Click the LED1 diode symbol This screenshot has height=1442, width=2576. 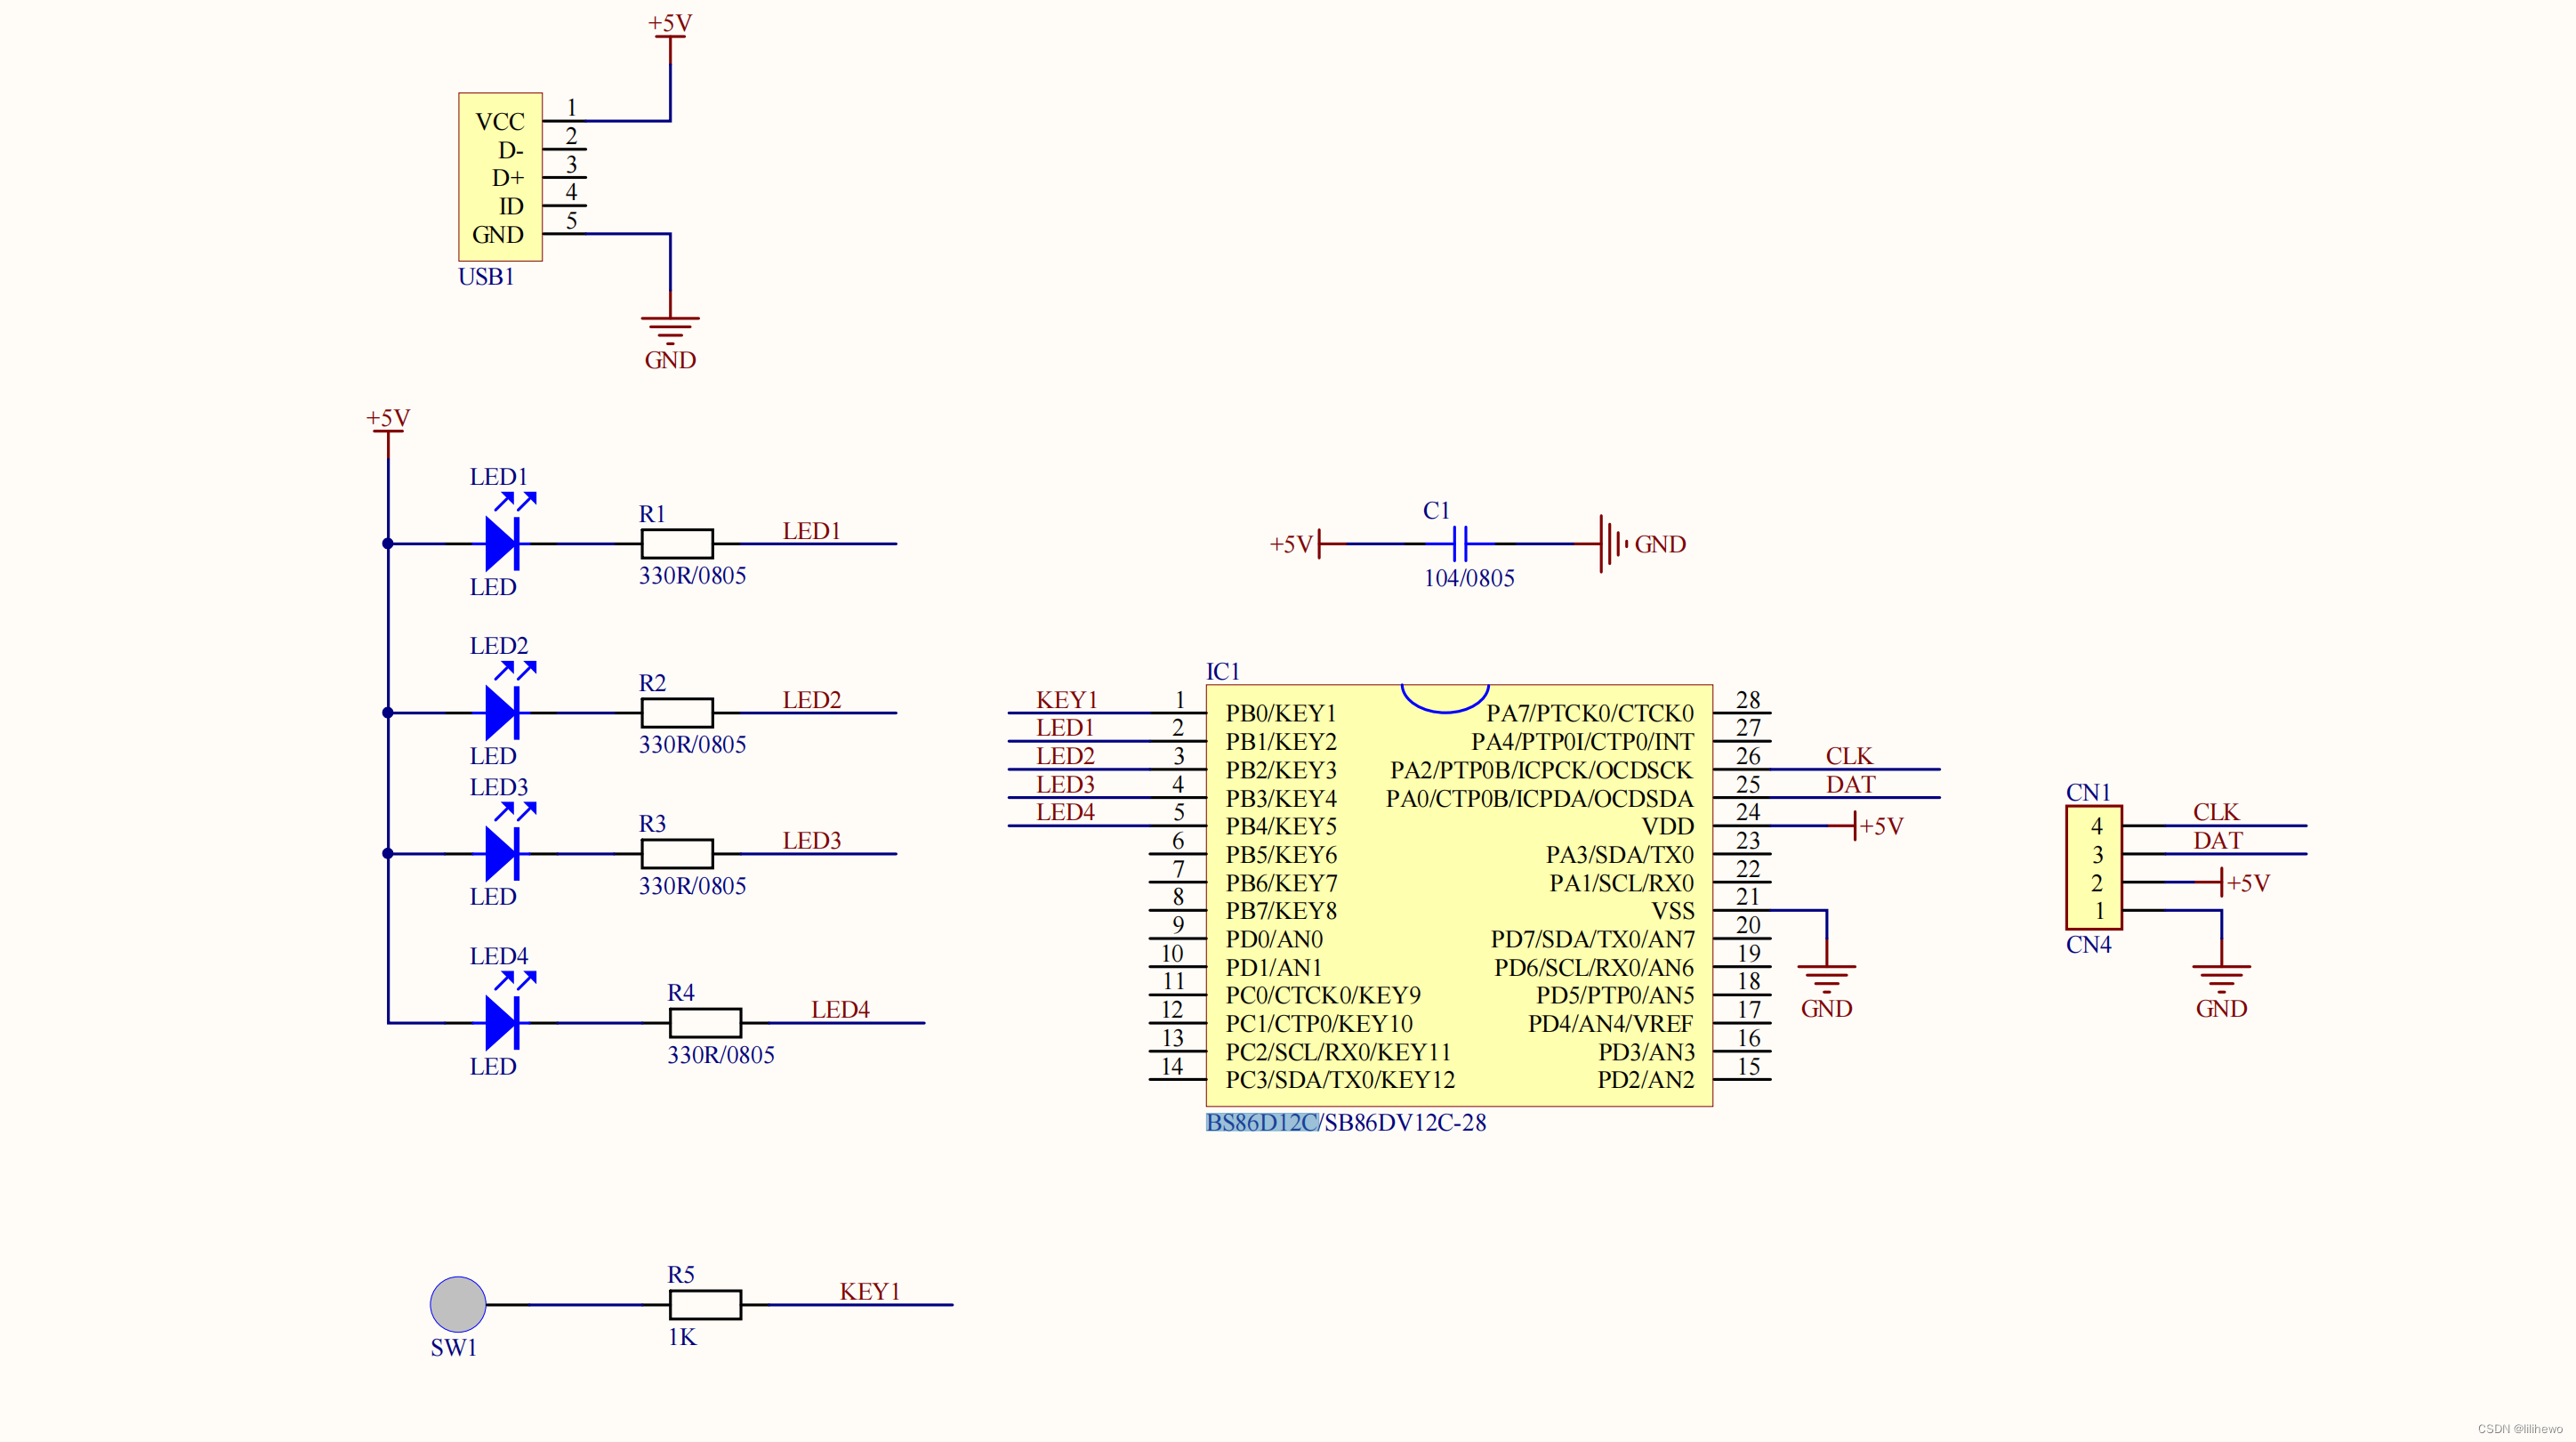click(x=501, y=543)
